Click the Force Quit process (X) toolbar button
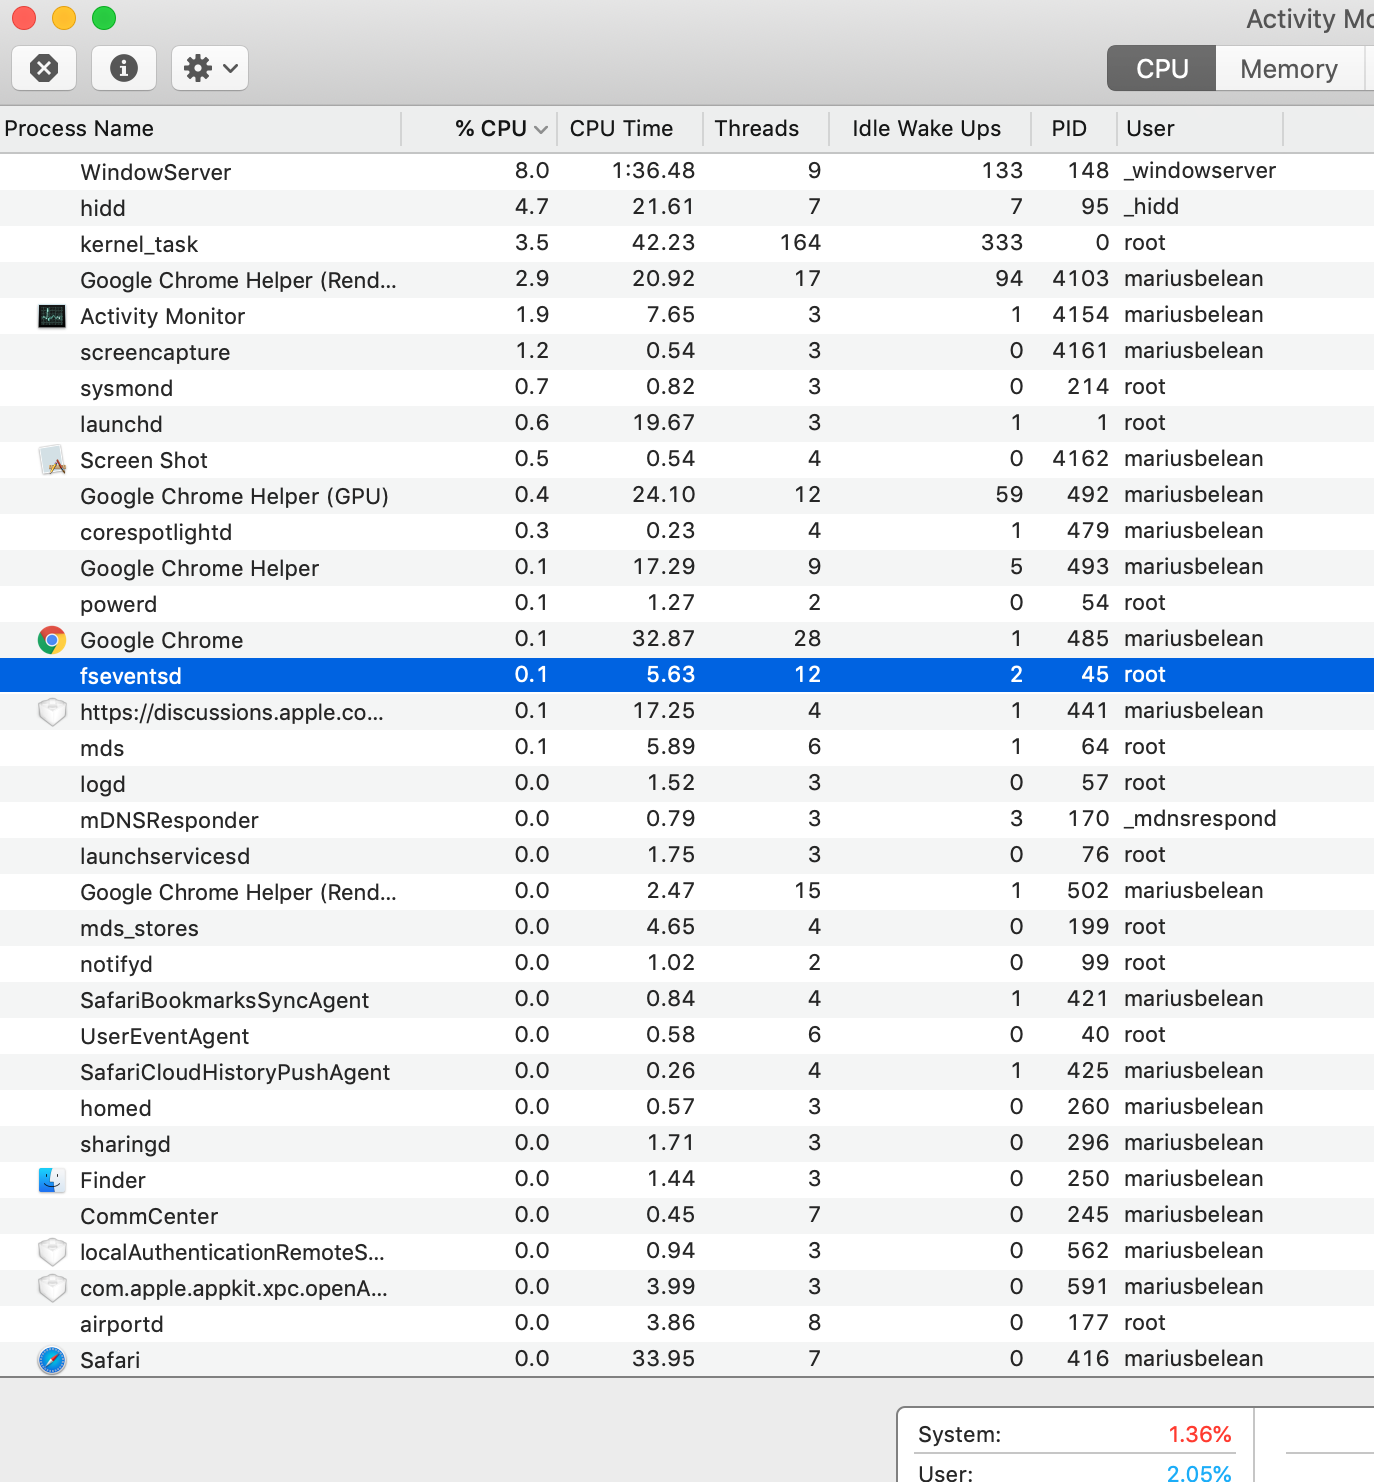 tap(44, 68)
